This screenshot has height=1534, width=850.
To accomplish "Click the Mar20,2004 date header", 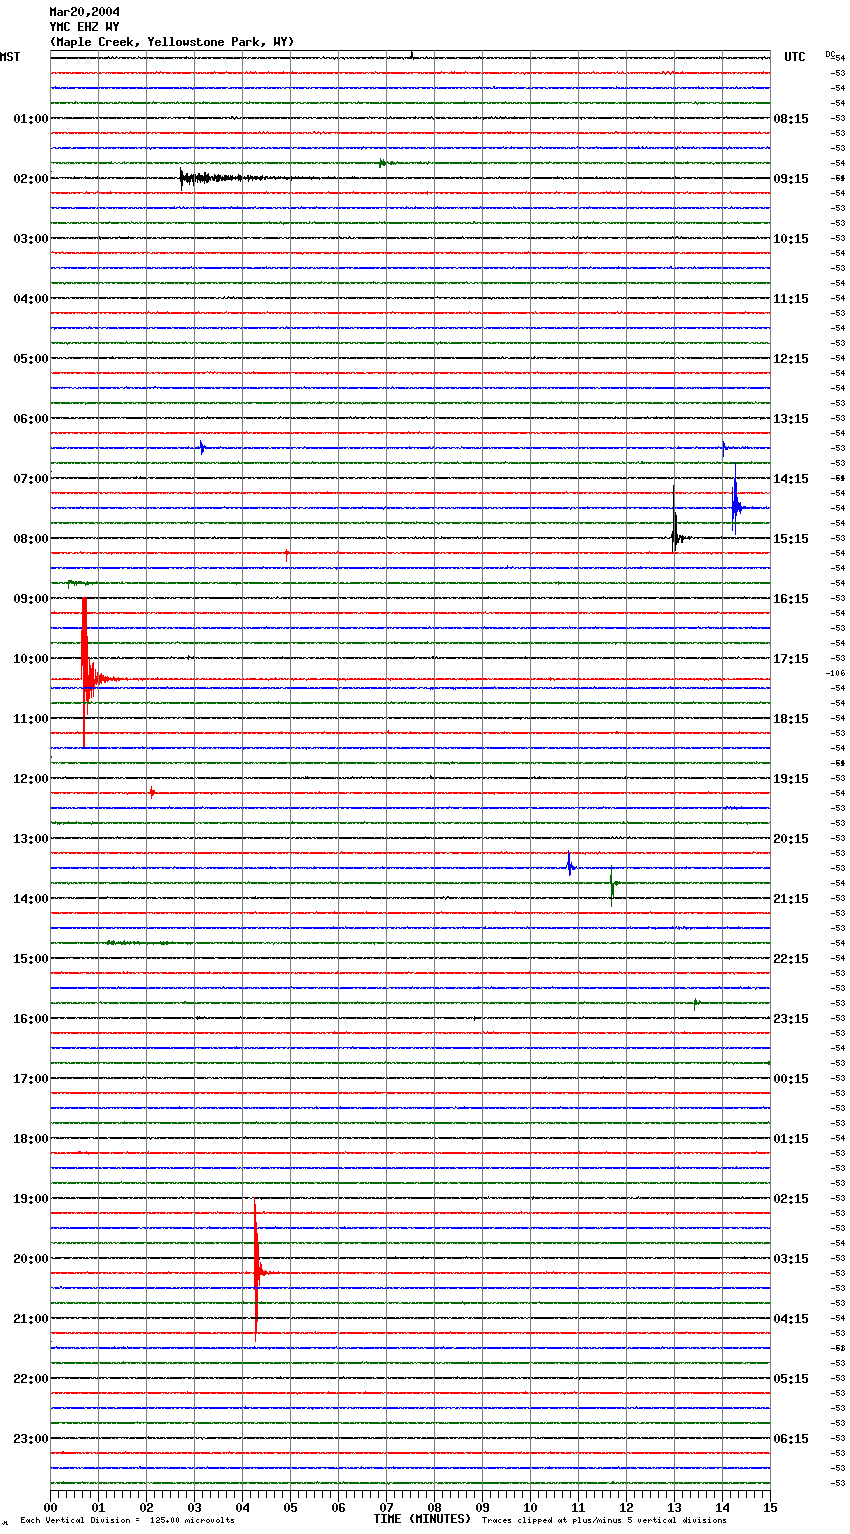I will coord(85,12).
